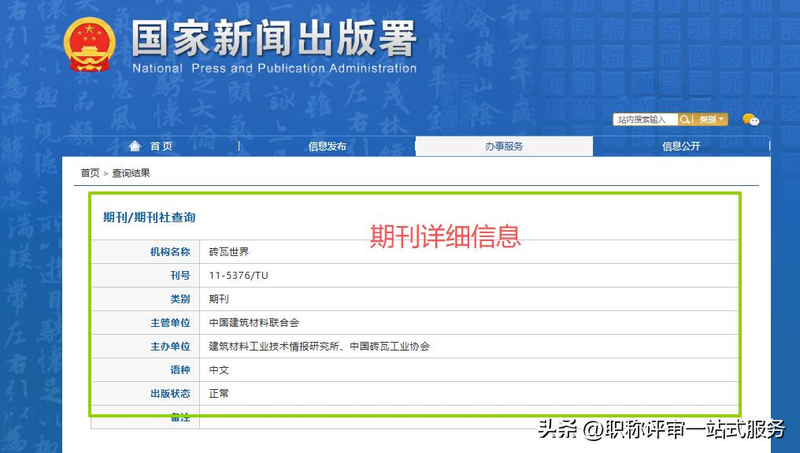Open the 信息公开 navigation tab
Screen dimensions: 800x453
tap(681, 146)
